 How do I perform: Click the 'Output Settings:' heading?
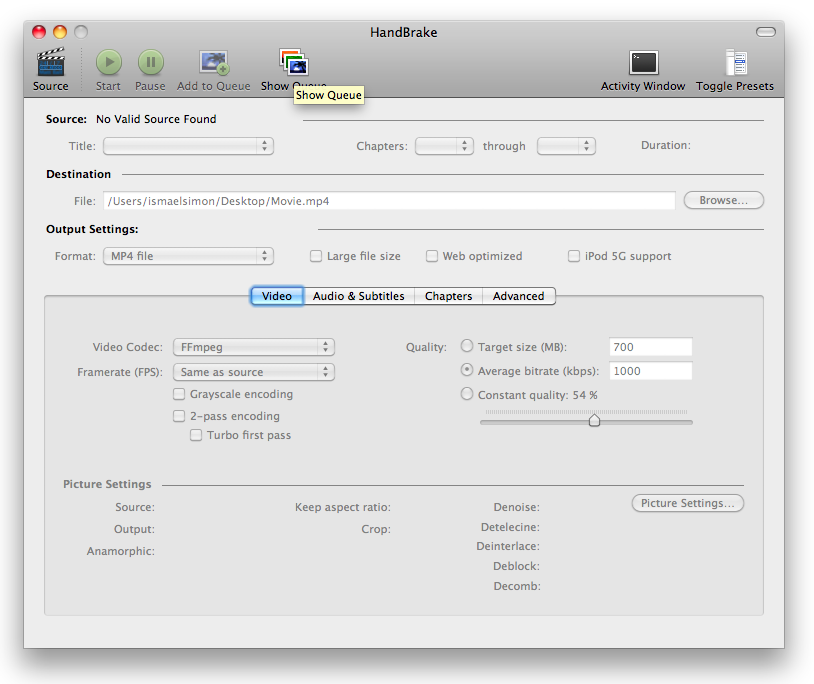(92, 229)
